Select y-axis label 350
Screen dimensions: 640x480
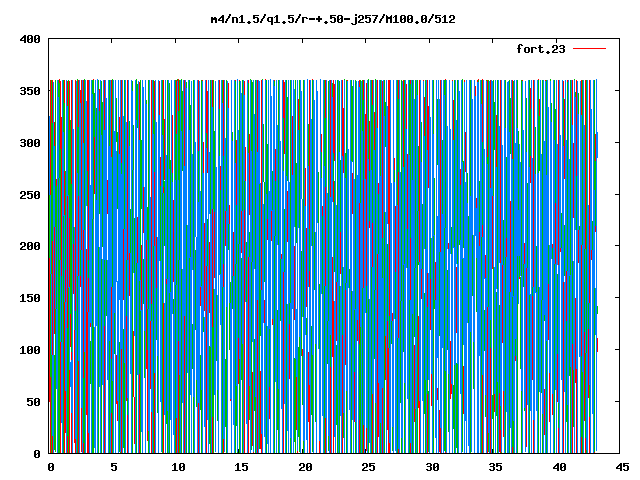[30, 91]
